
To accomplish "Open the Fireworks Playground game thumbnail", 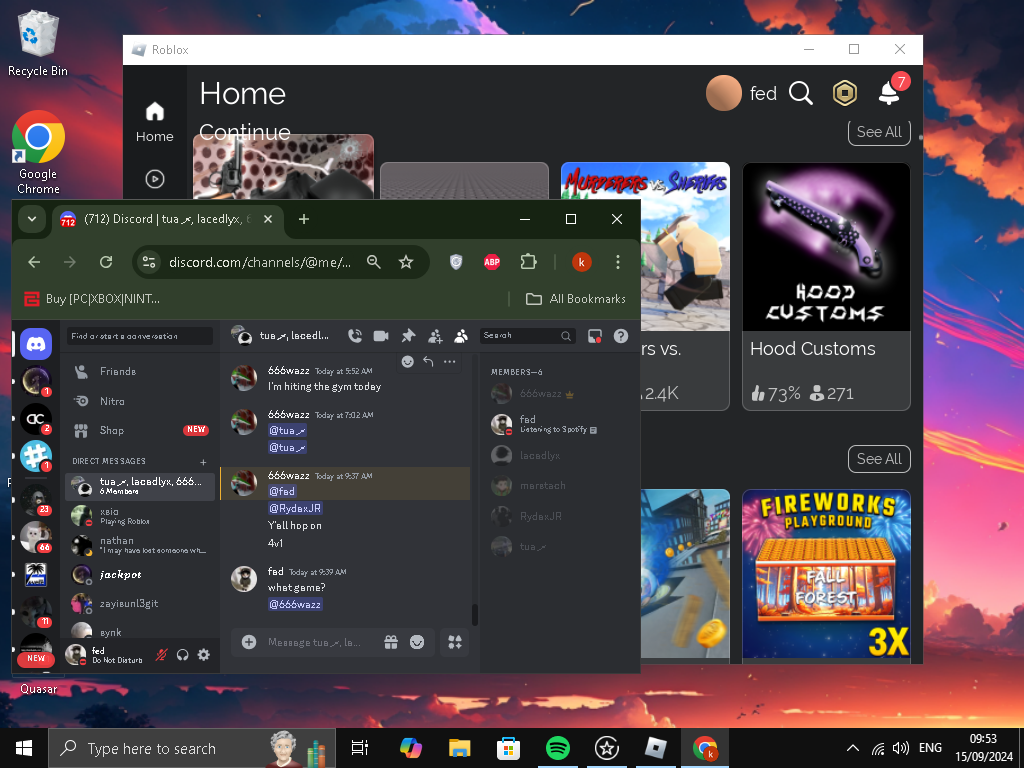I will [827, 573].
